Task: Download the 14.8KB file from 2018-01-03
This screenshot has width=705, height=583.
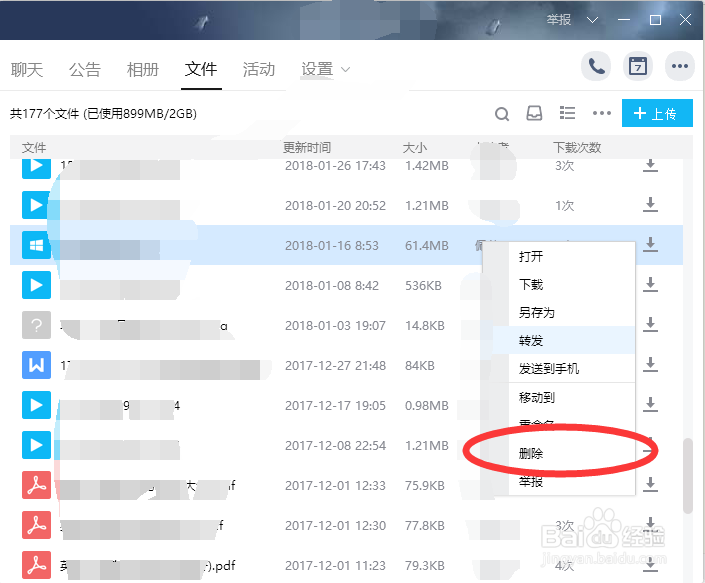Action: (x=650, y=325)
